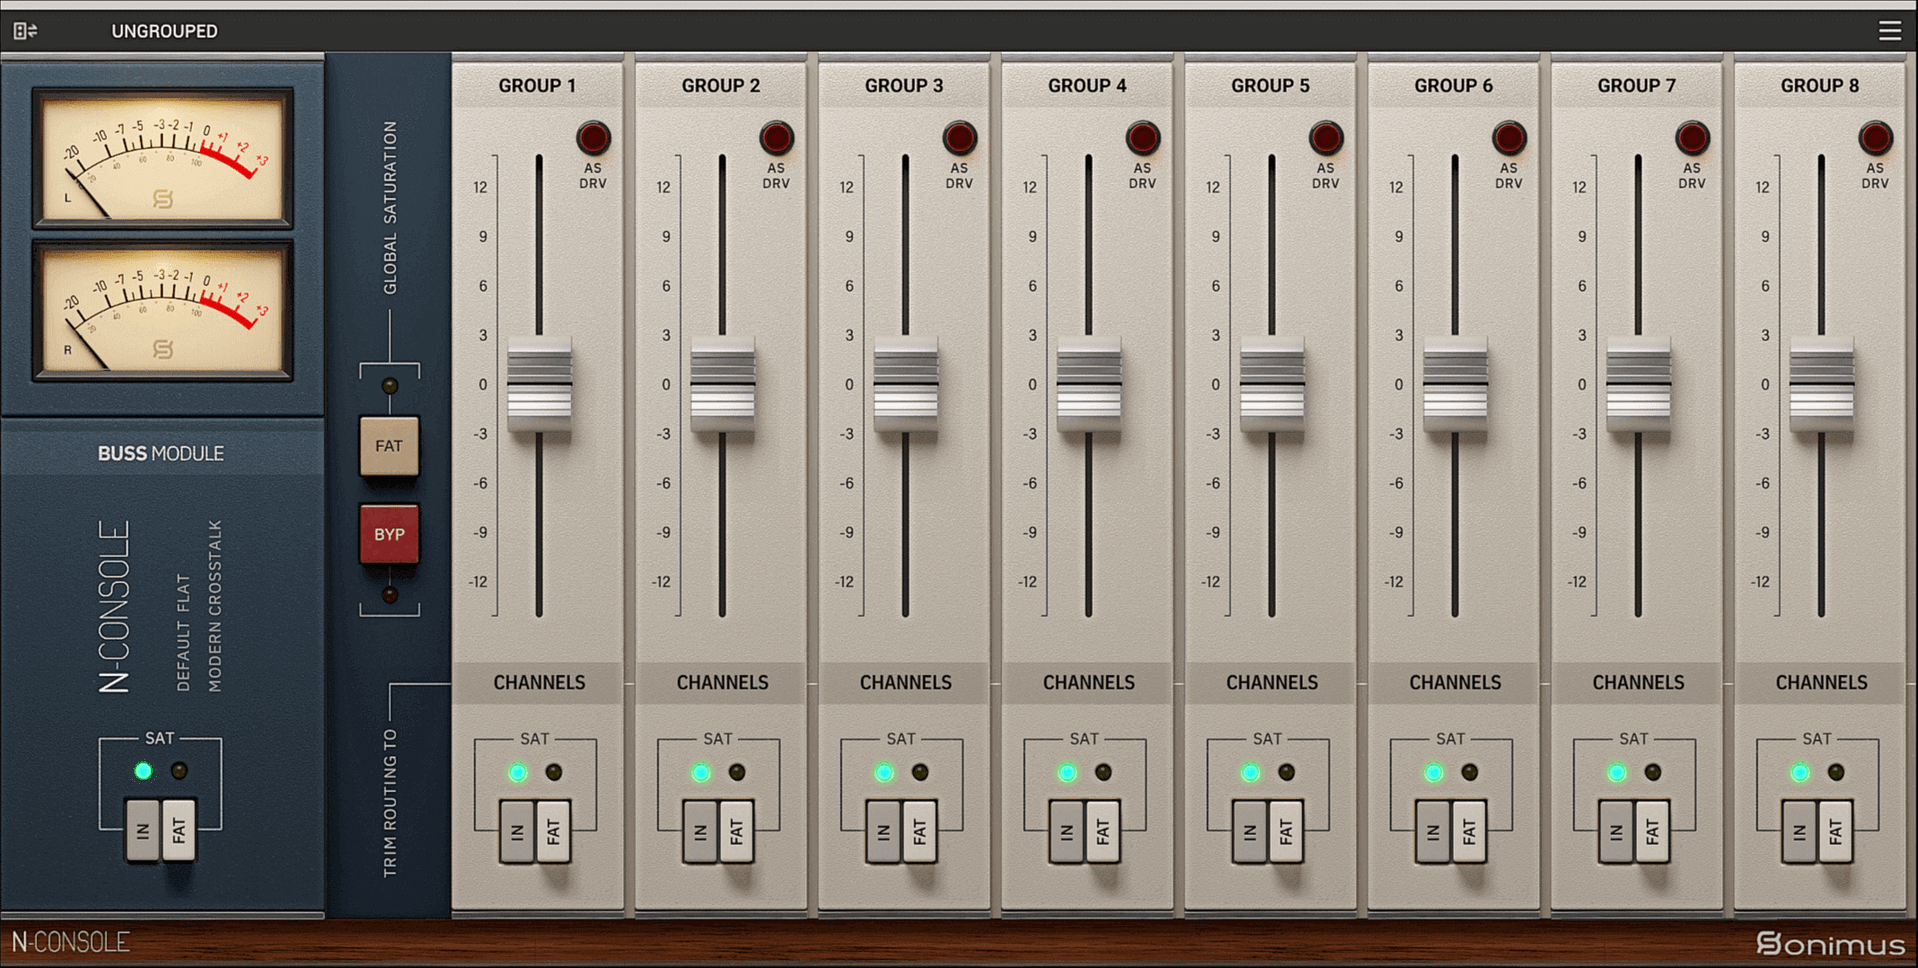
Task: Enable global FAT saturation button
Action: coord(389,446)
